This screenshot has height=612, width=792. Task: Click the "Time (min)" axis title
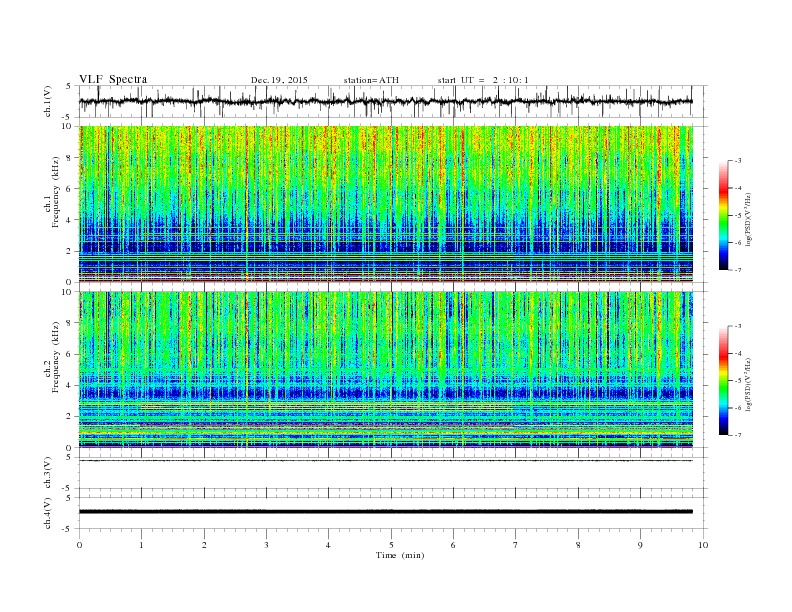pos(400,555)
